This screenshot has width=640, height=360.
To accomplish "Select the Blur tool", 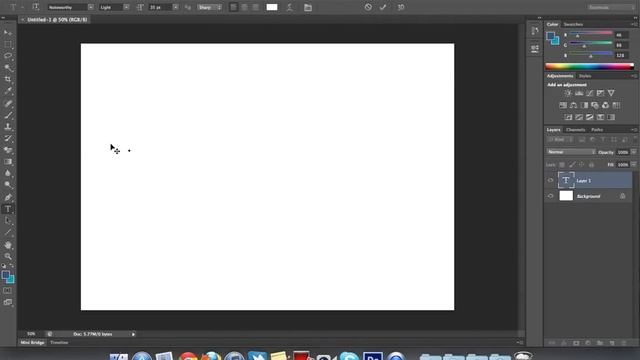I will tap(8, 173).
